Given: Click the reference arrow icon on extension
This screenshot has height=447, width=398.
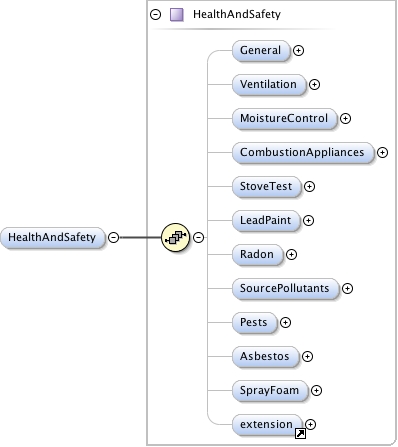Looking at the screenshot, I should [300, 433].
